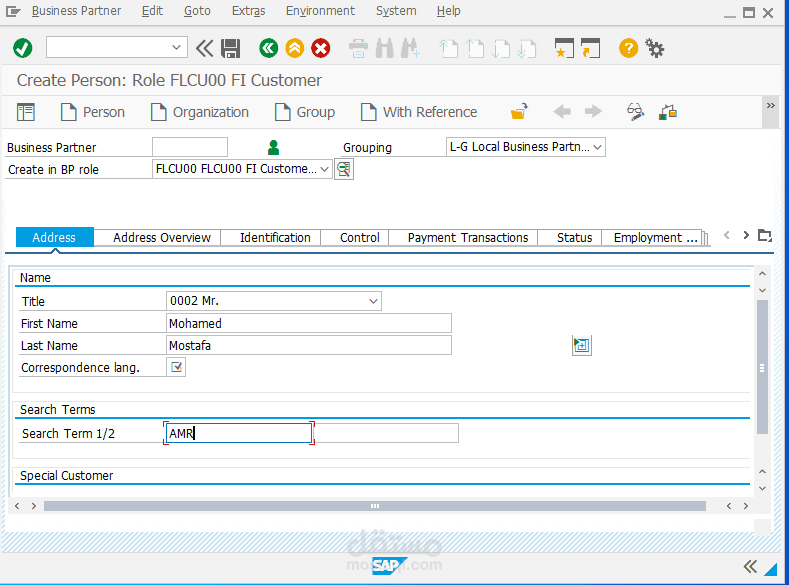Click the SAP window menu icon
The image size is (789, 585).
pos(13,11)
